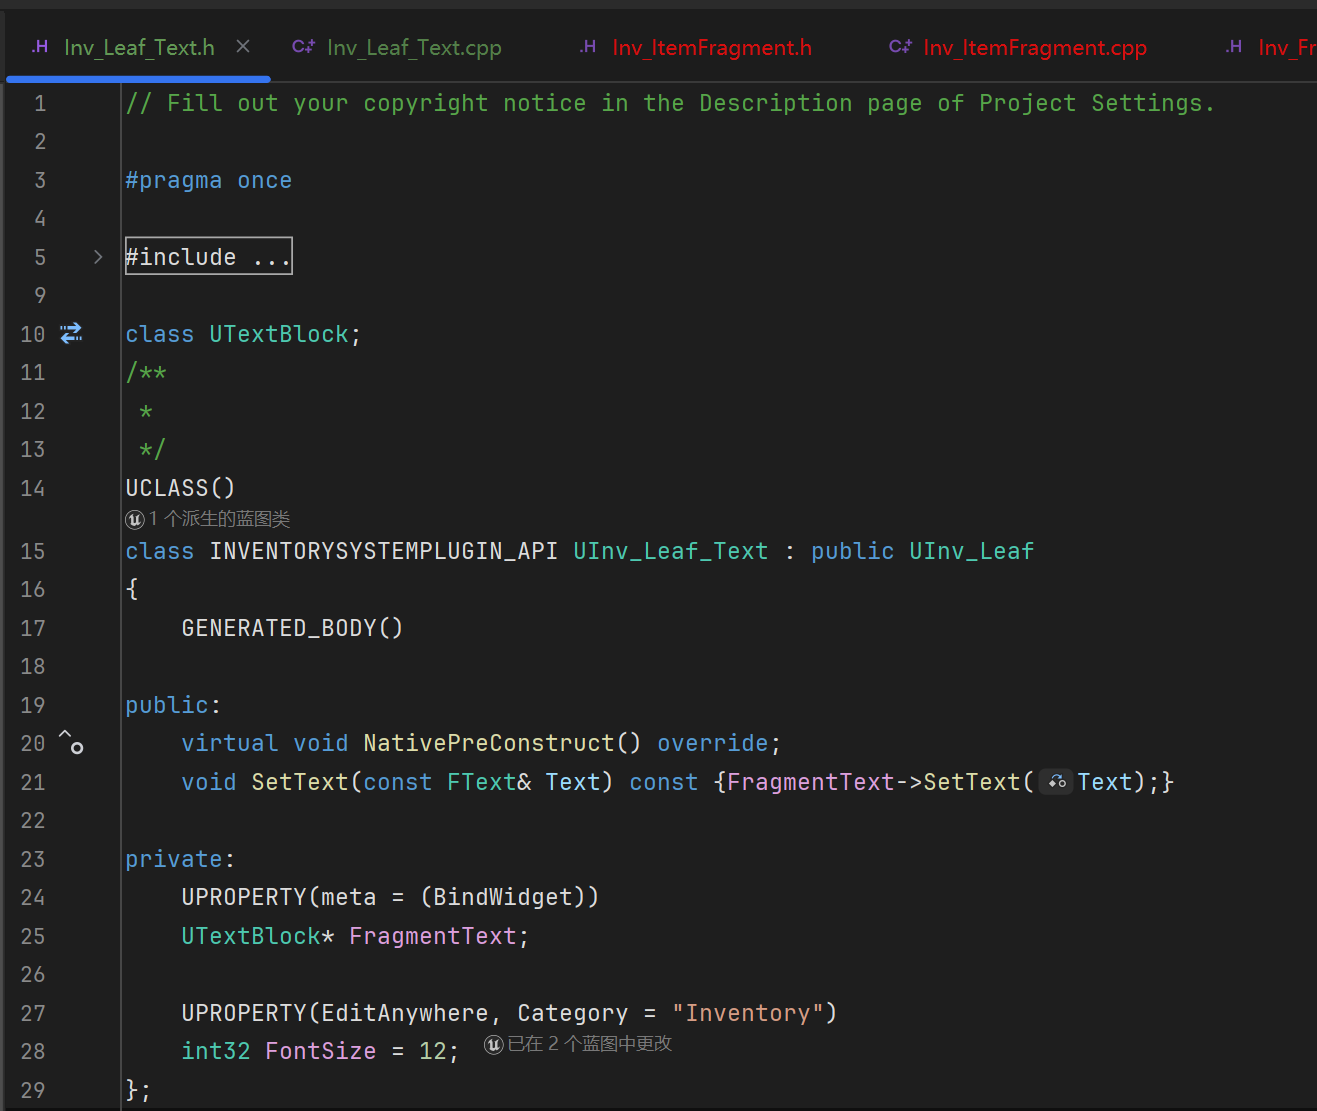This screenshot has height=1111, width=1317.
Task: Click the override gutter icon on line 20
Action: [x=71, y=742]
